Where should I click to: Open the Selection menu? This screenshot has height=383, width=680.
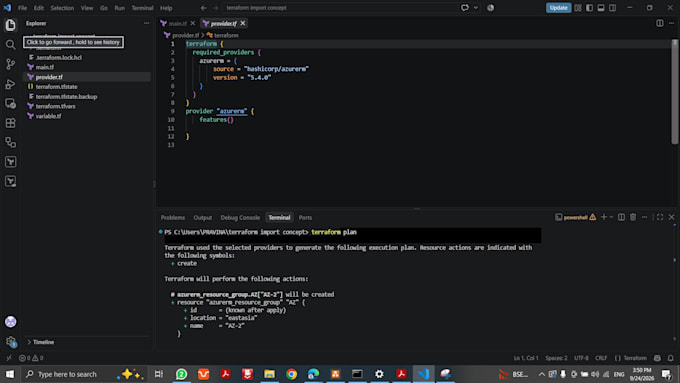(62, 8)
